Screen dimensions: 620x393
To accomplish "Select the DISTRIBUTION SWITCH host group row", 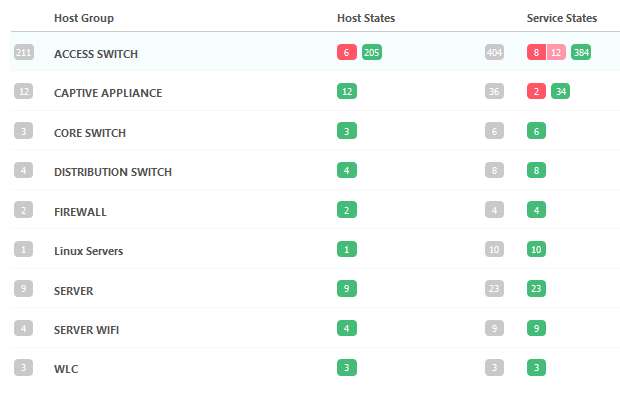I will point(315,170).
